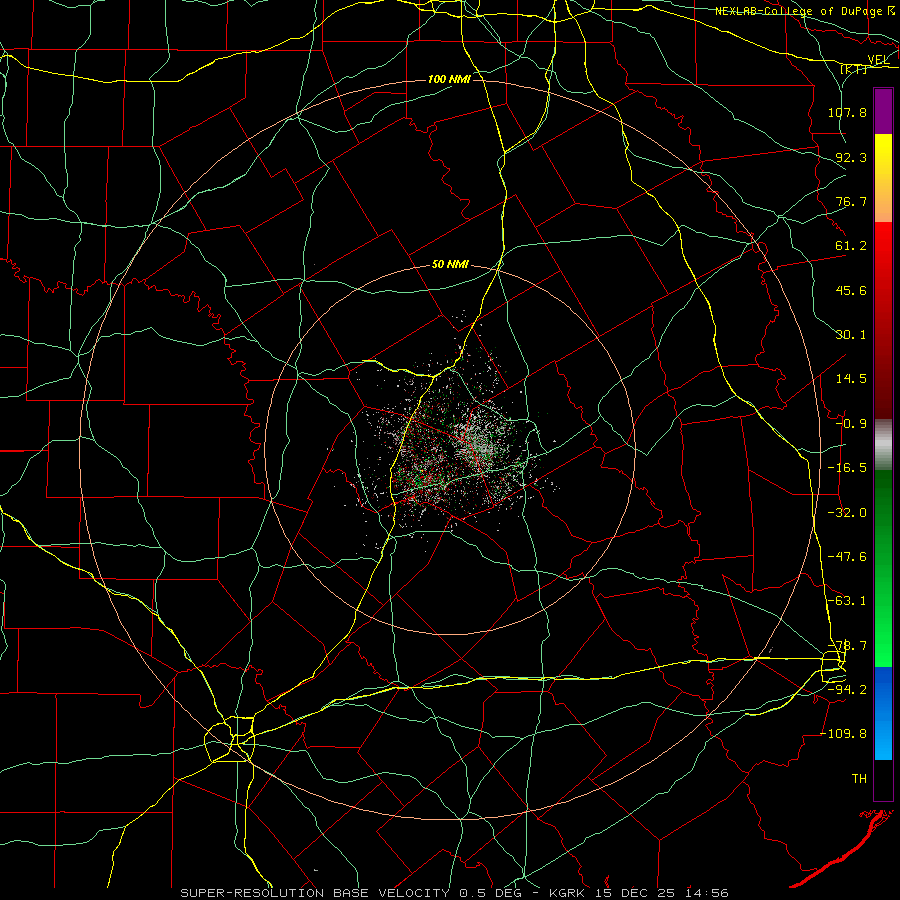
Task: Click the [KT] units label
Action: [854, 69]
